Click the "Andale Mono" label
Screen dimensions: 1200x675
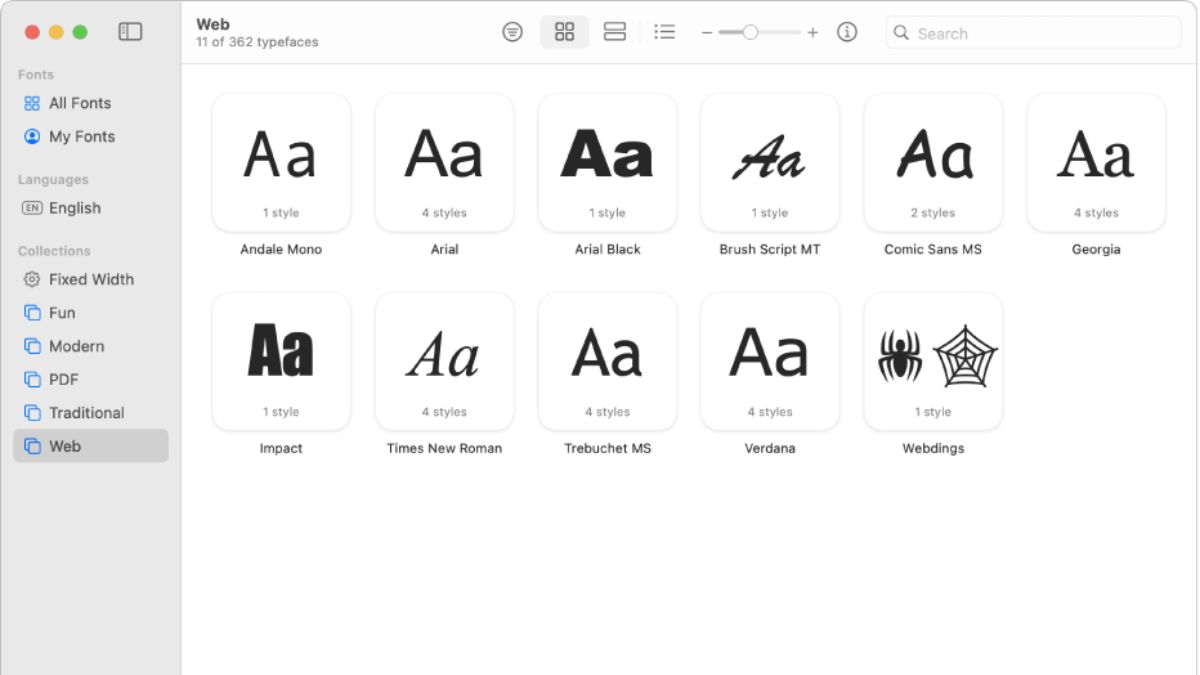pyautogui.click(x=281, y=249)
